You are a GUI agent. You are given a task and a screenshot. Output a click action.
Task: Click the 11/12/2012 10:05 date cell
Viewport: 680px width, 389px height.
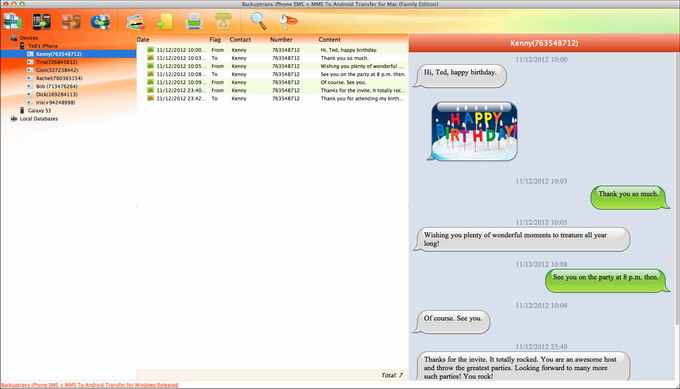(181, 66)
